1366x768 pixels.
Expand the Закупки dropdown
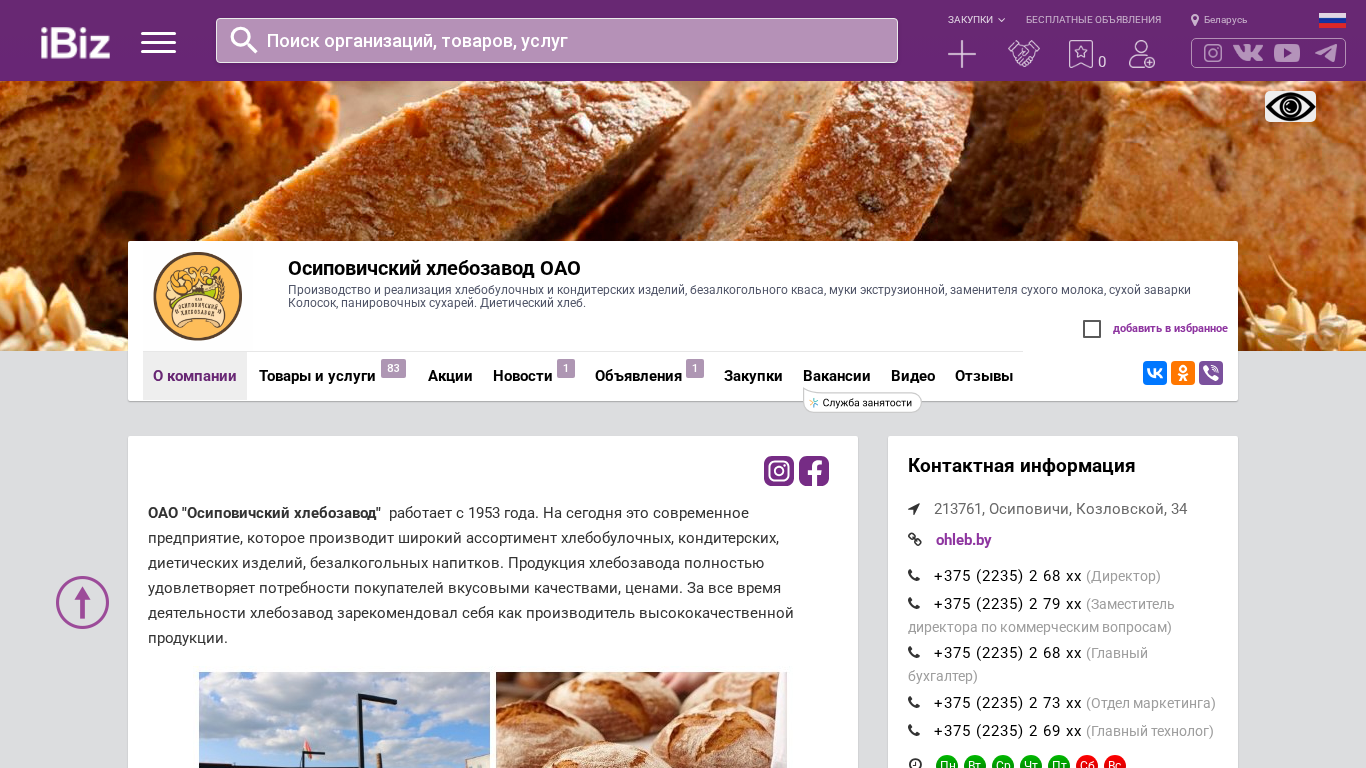976,20
